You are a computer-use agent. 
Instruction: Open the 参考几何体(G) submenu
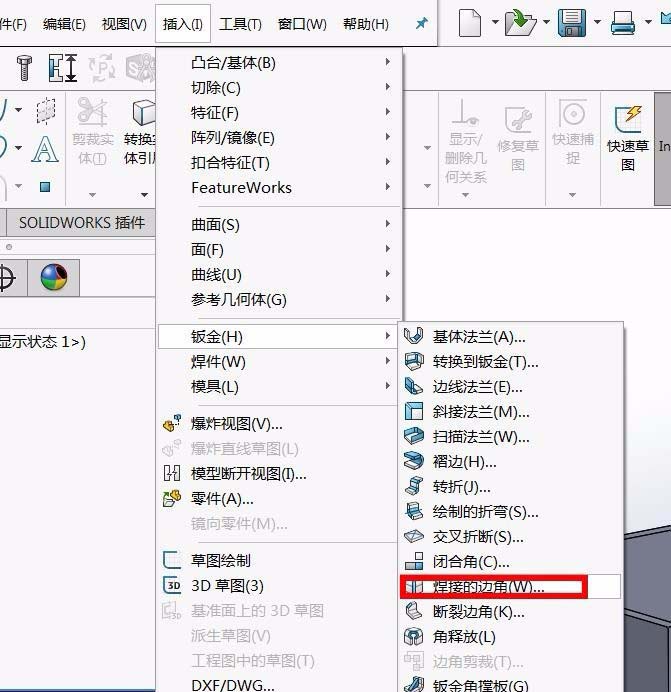(x=279, y=300)
